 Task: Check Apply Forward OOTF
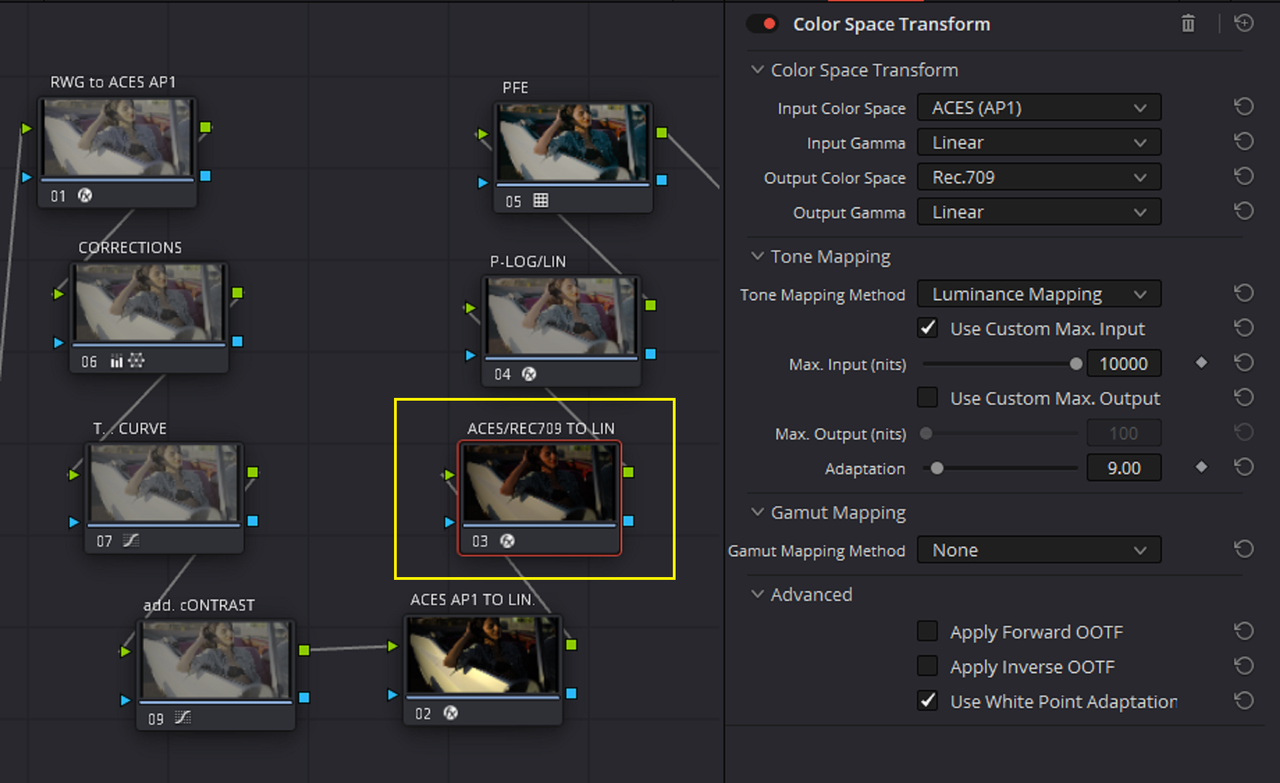(x=928, y=631)
